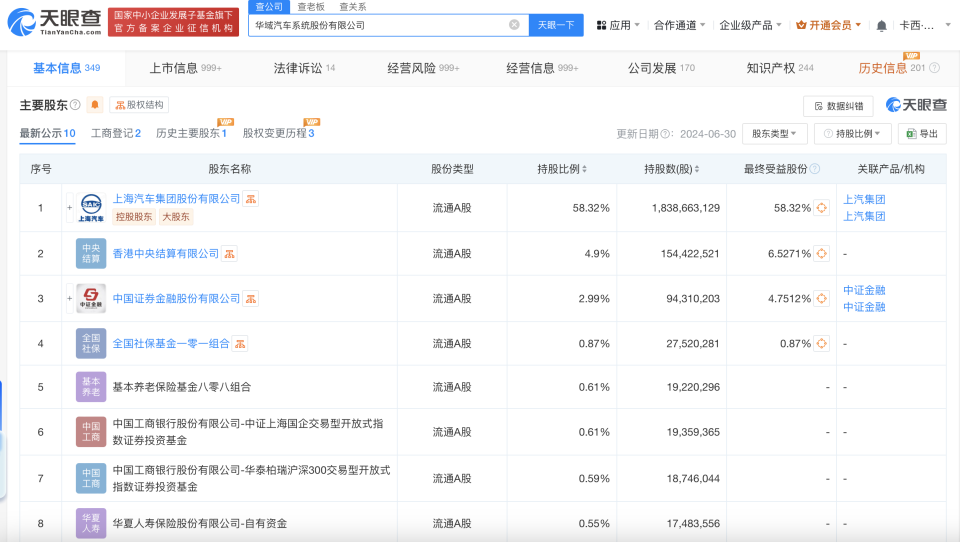
Task: Click 基本养老保险基金八零八组合 shareholder name
Action: pyautogui.click(x=182, y=387)
